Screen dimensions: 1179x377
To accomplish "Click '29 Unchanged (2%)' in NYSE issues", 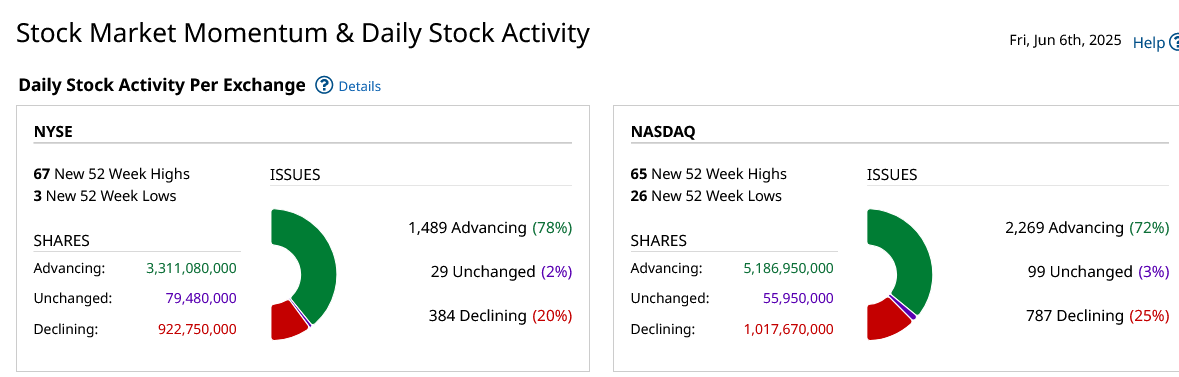I will click(502, 272).
